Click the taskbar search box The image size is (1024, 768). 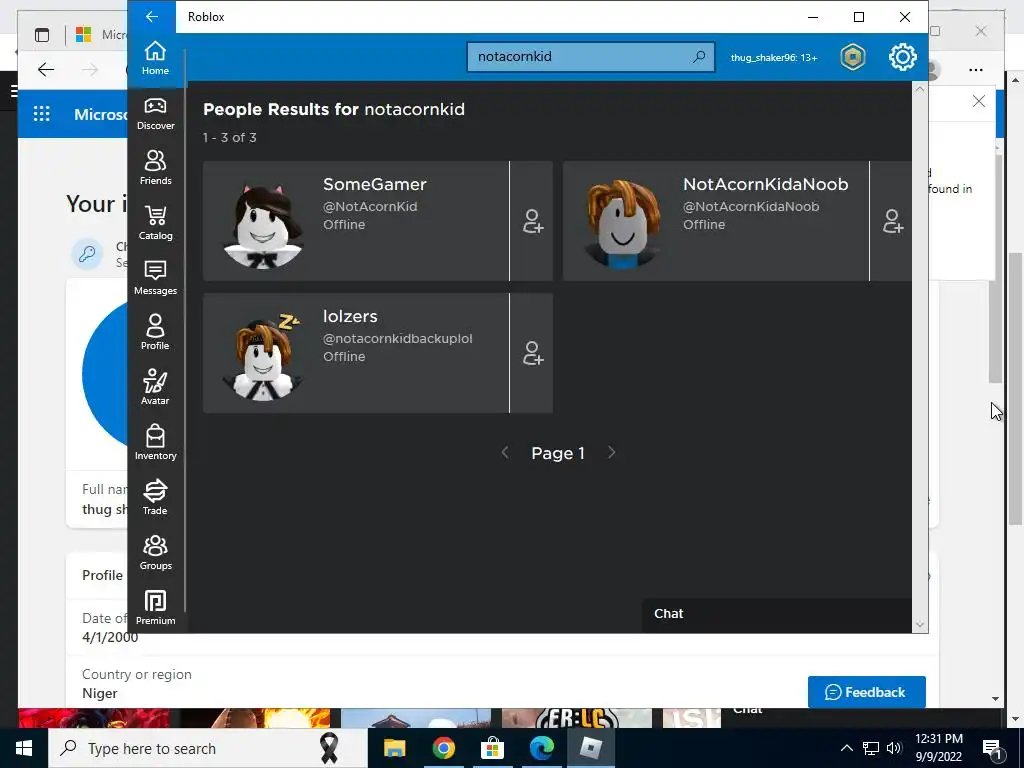click(208, 748)
